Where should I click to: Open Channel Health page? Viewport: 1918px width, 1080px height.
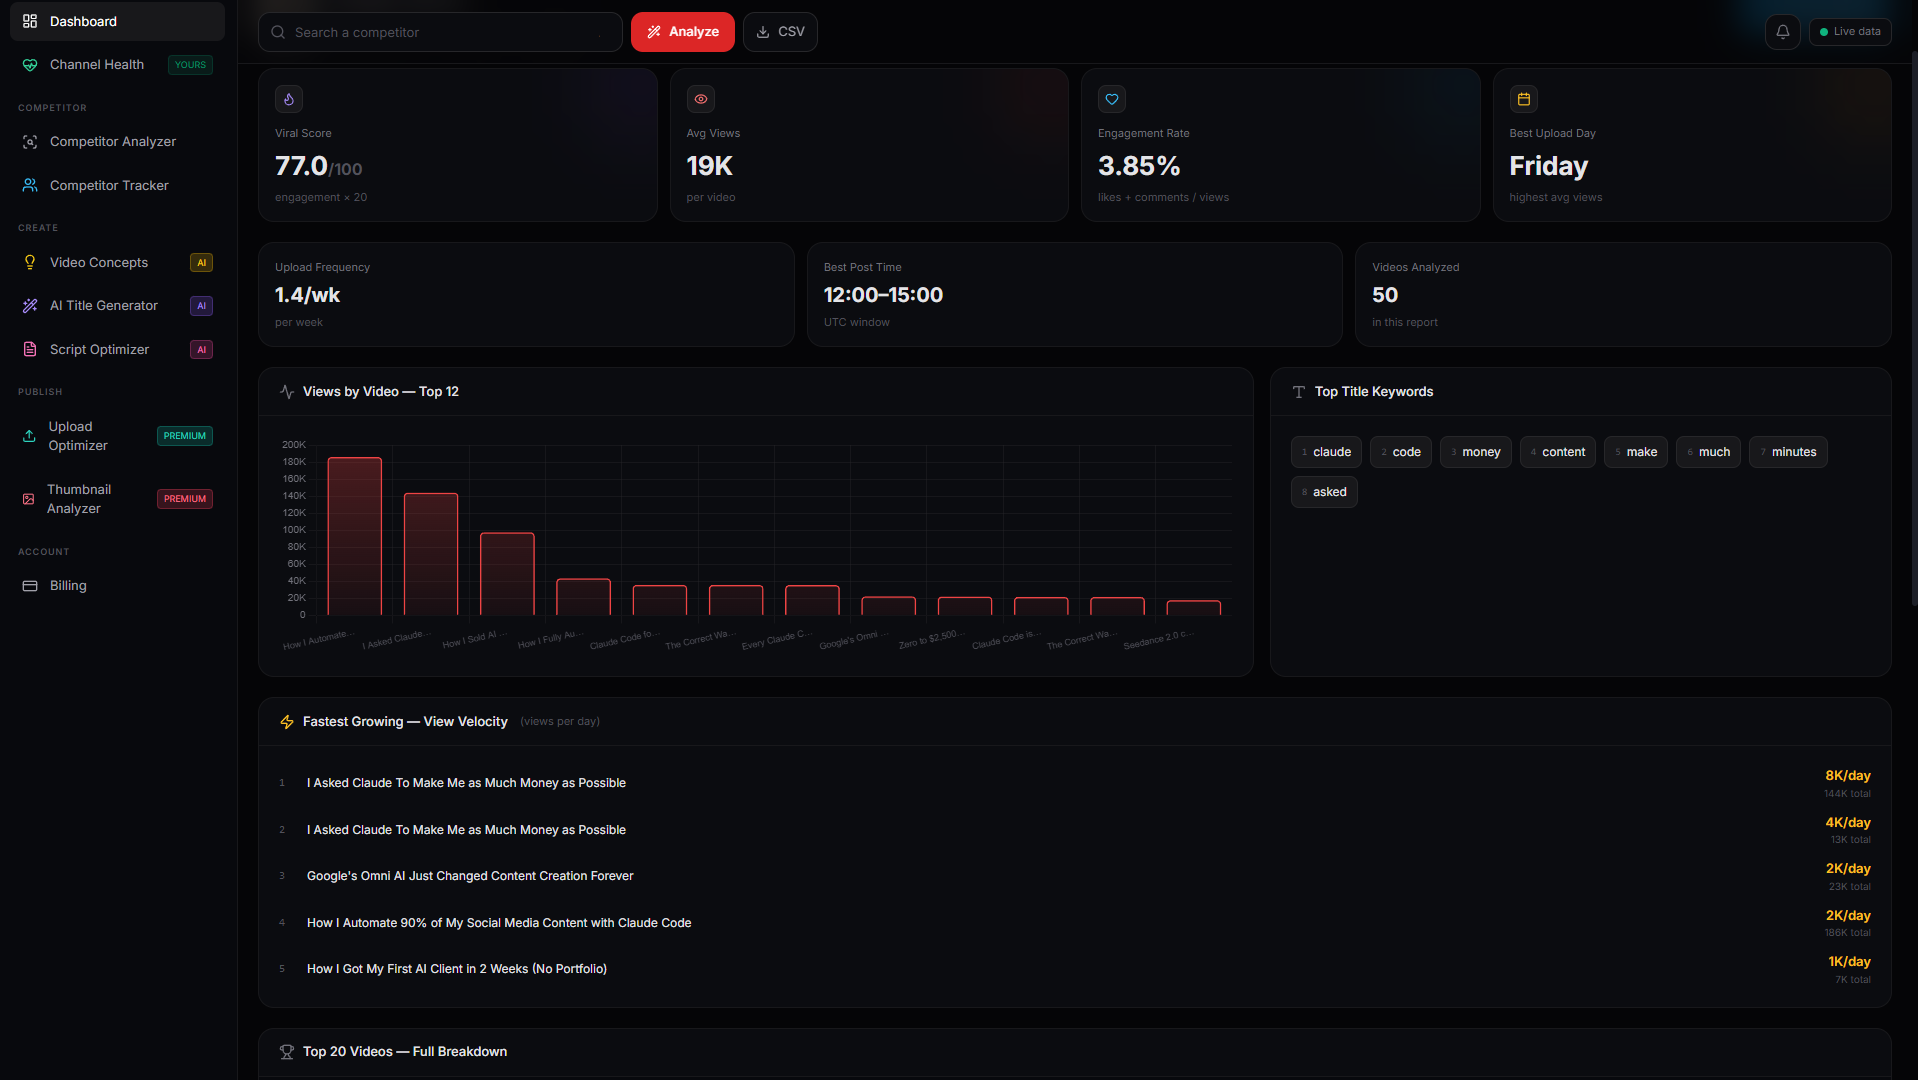(117, 65)
